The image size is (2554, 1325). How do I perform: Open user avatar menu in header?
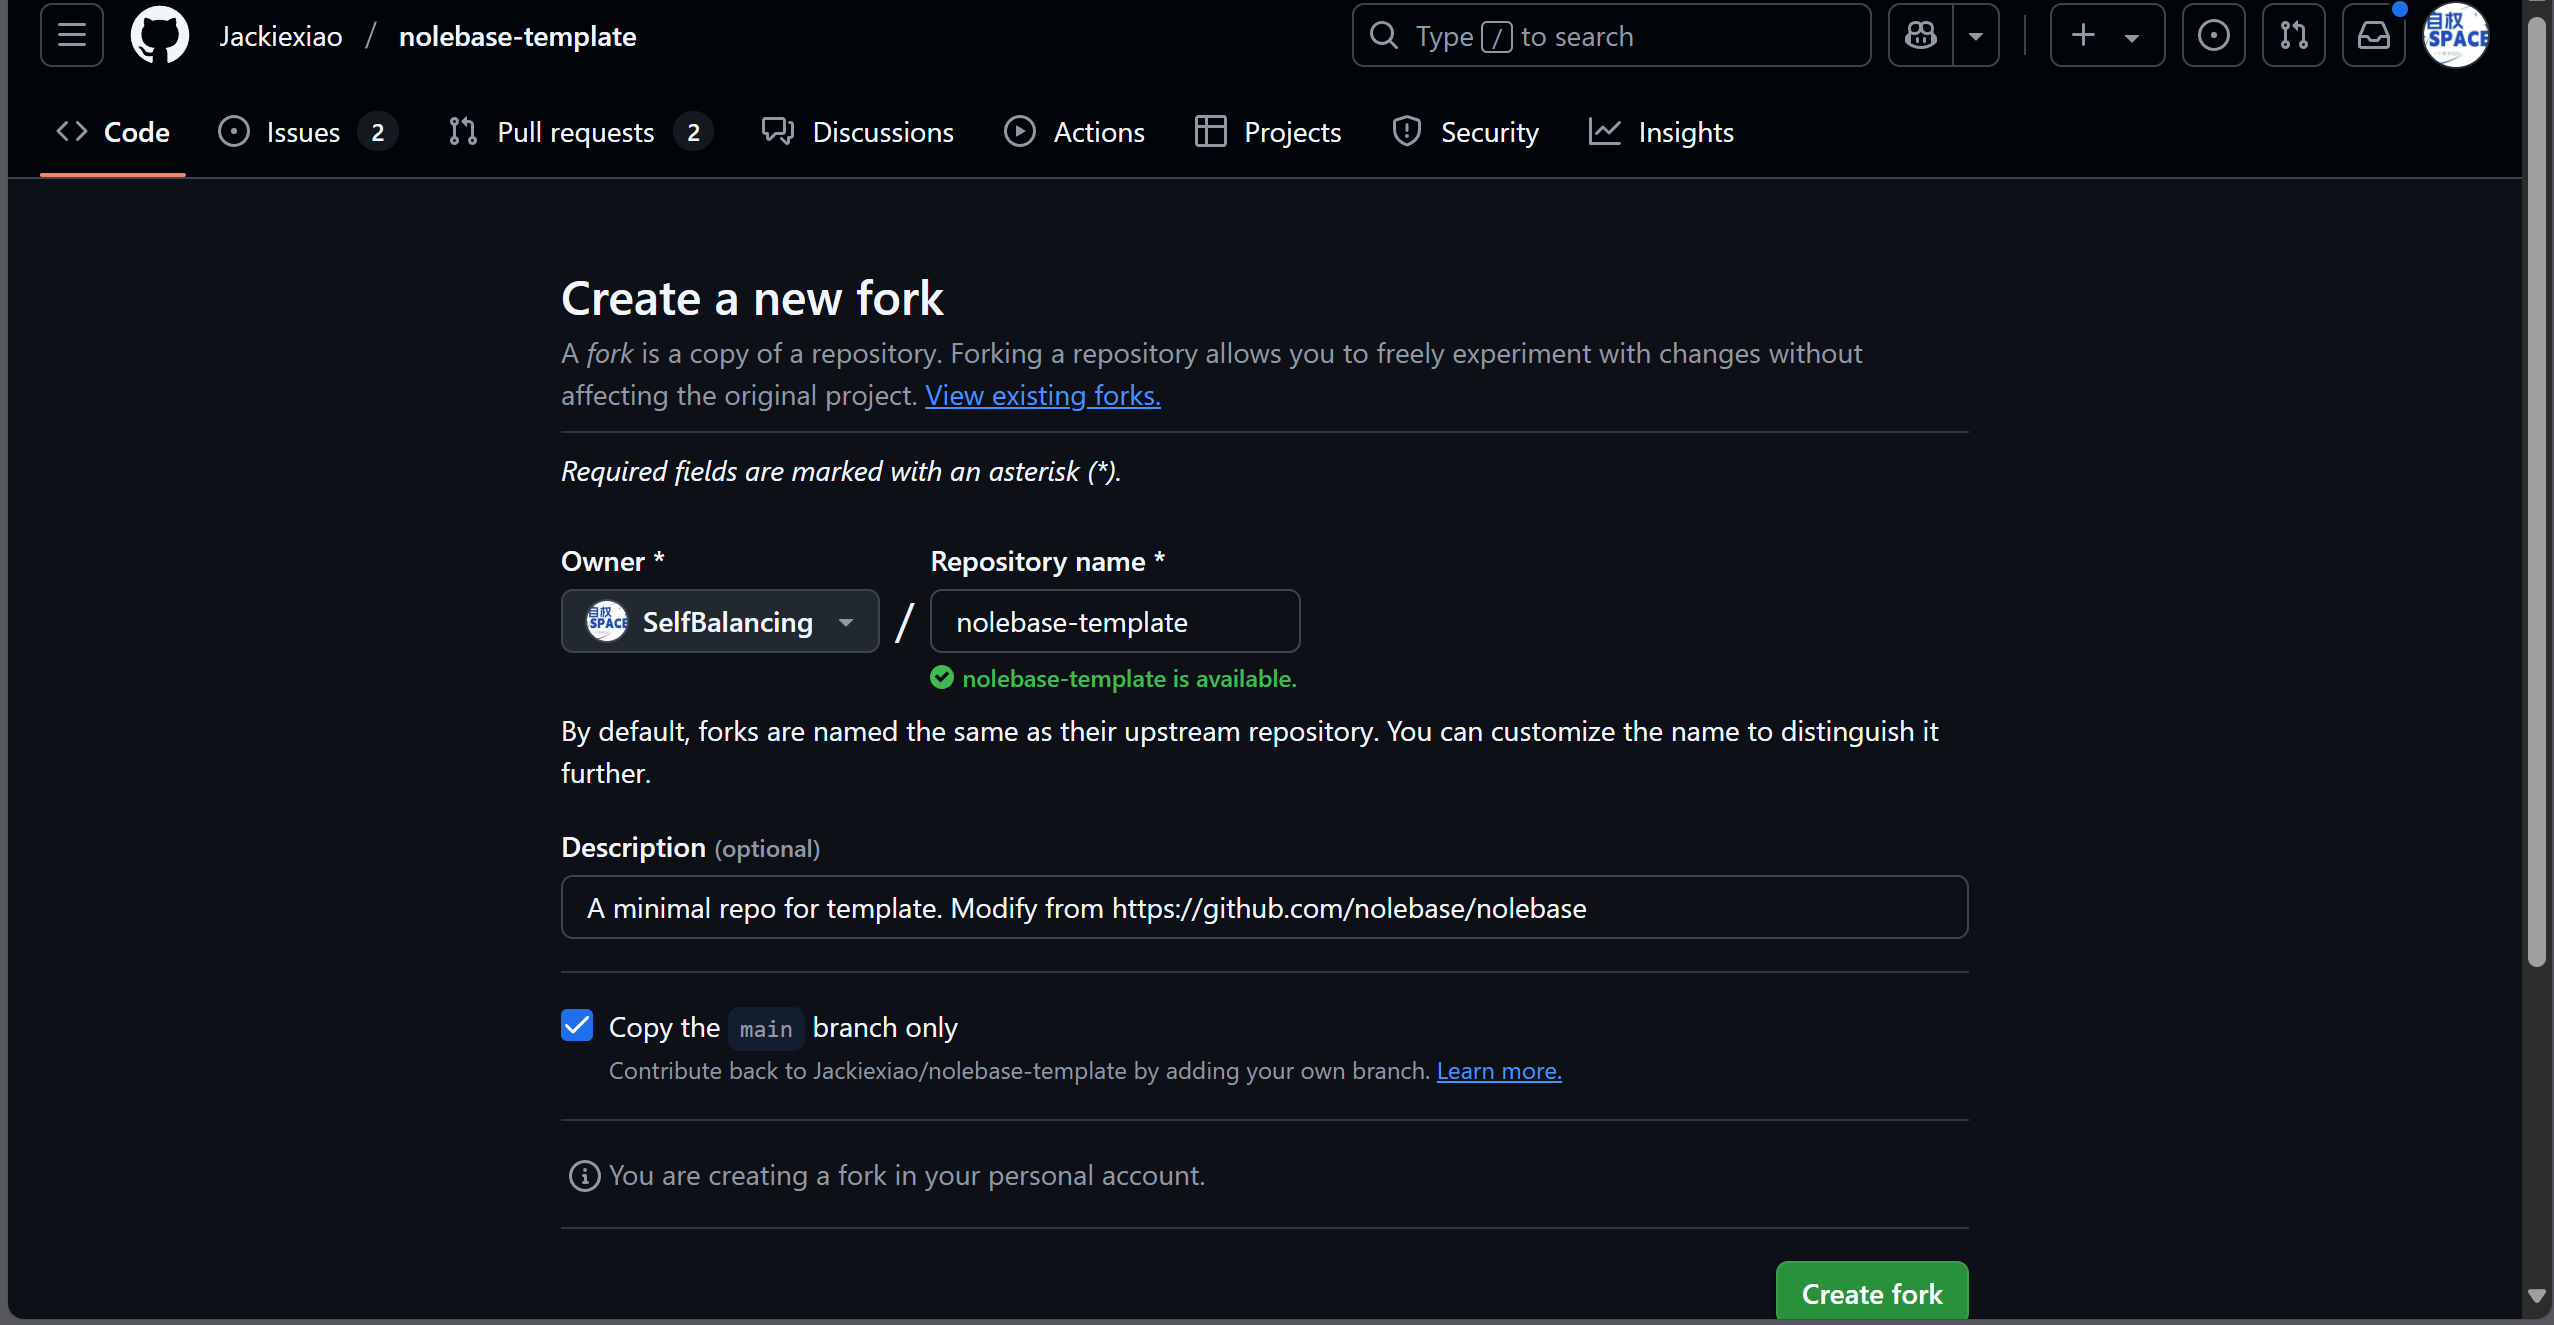pyautogui.click(x=2456, y=36)
